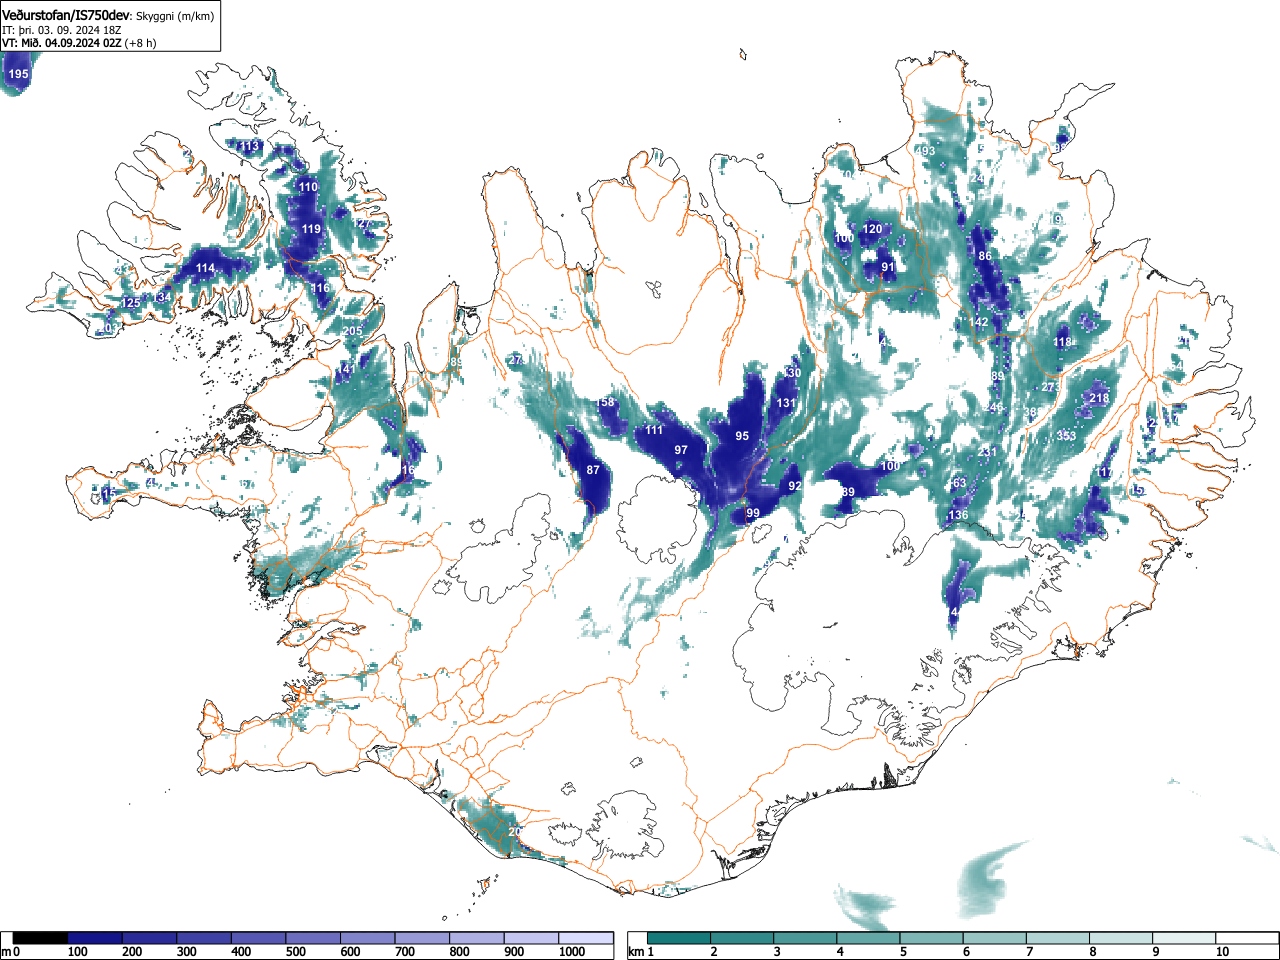Click the 195 value in the top-left corner
The image size is (1280, 960).
click(x=18, y=74)
